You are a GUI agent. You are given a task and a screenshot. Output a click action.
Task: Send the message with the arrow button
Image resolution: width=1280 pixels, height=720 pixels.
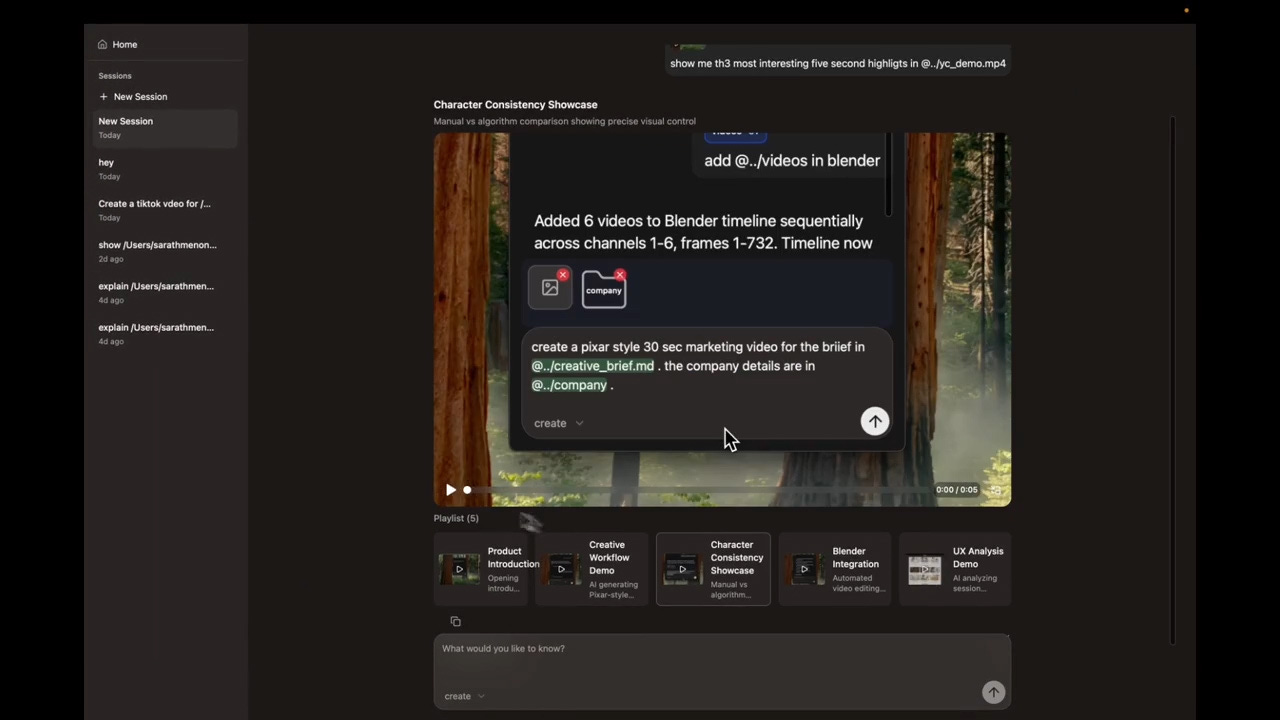point(993,692)
